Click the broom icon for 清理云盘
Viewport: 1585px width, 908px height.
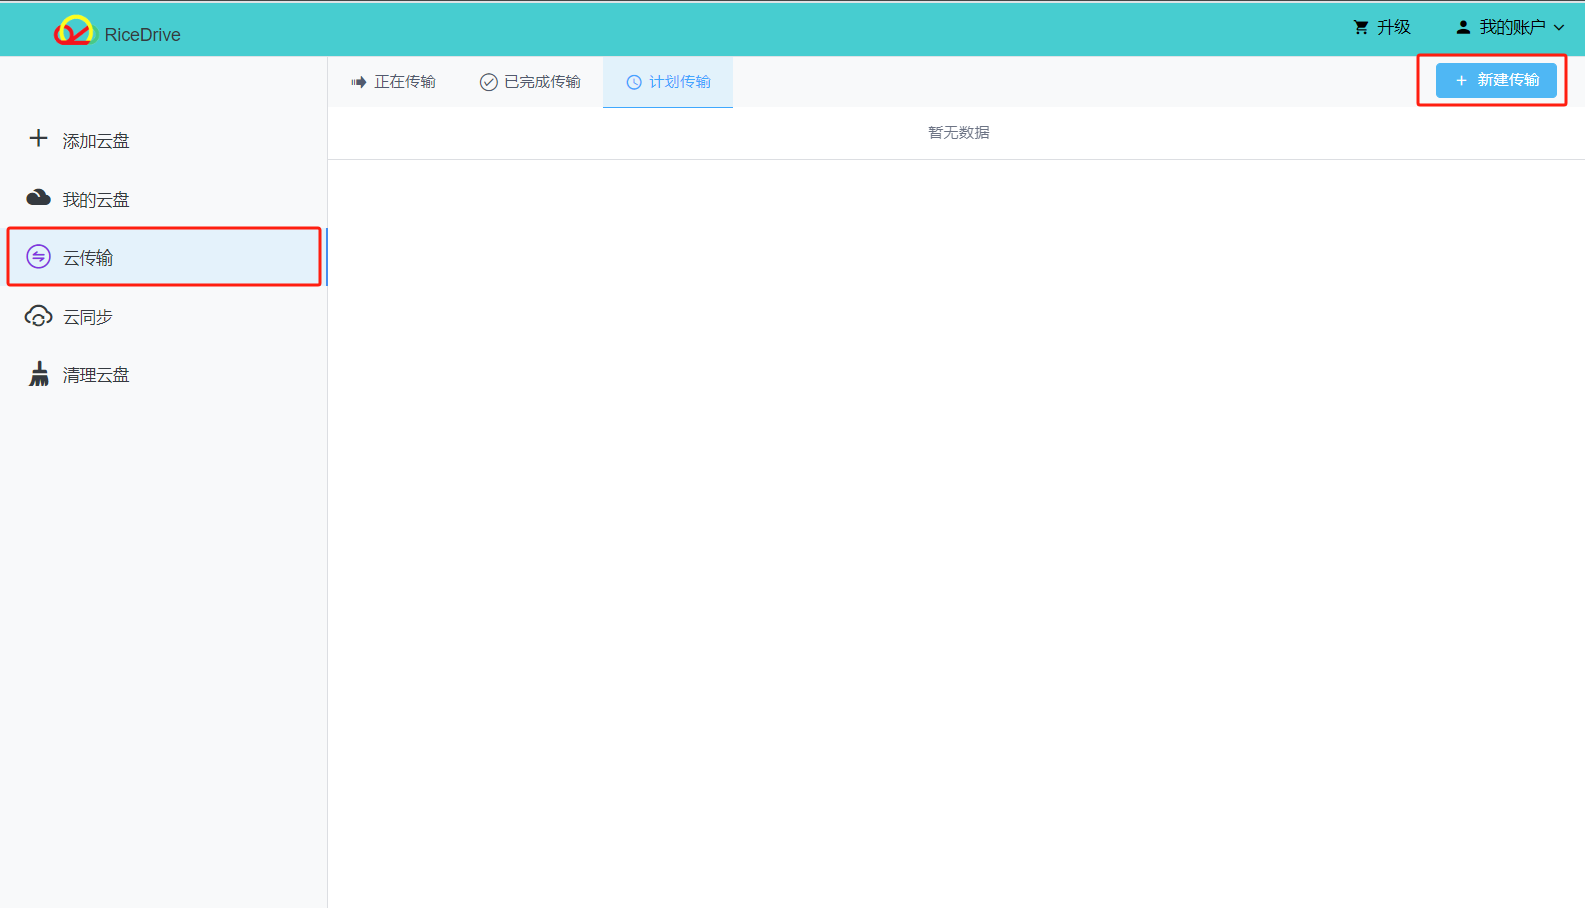(x=38, y=374)
